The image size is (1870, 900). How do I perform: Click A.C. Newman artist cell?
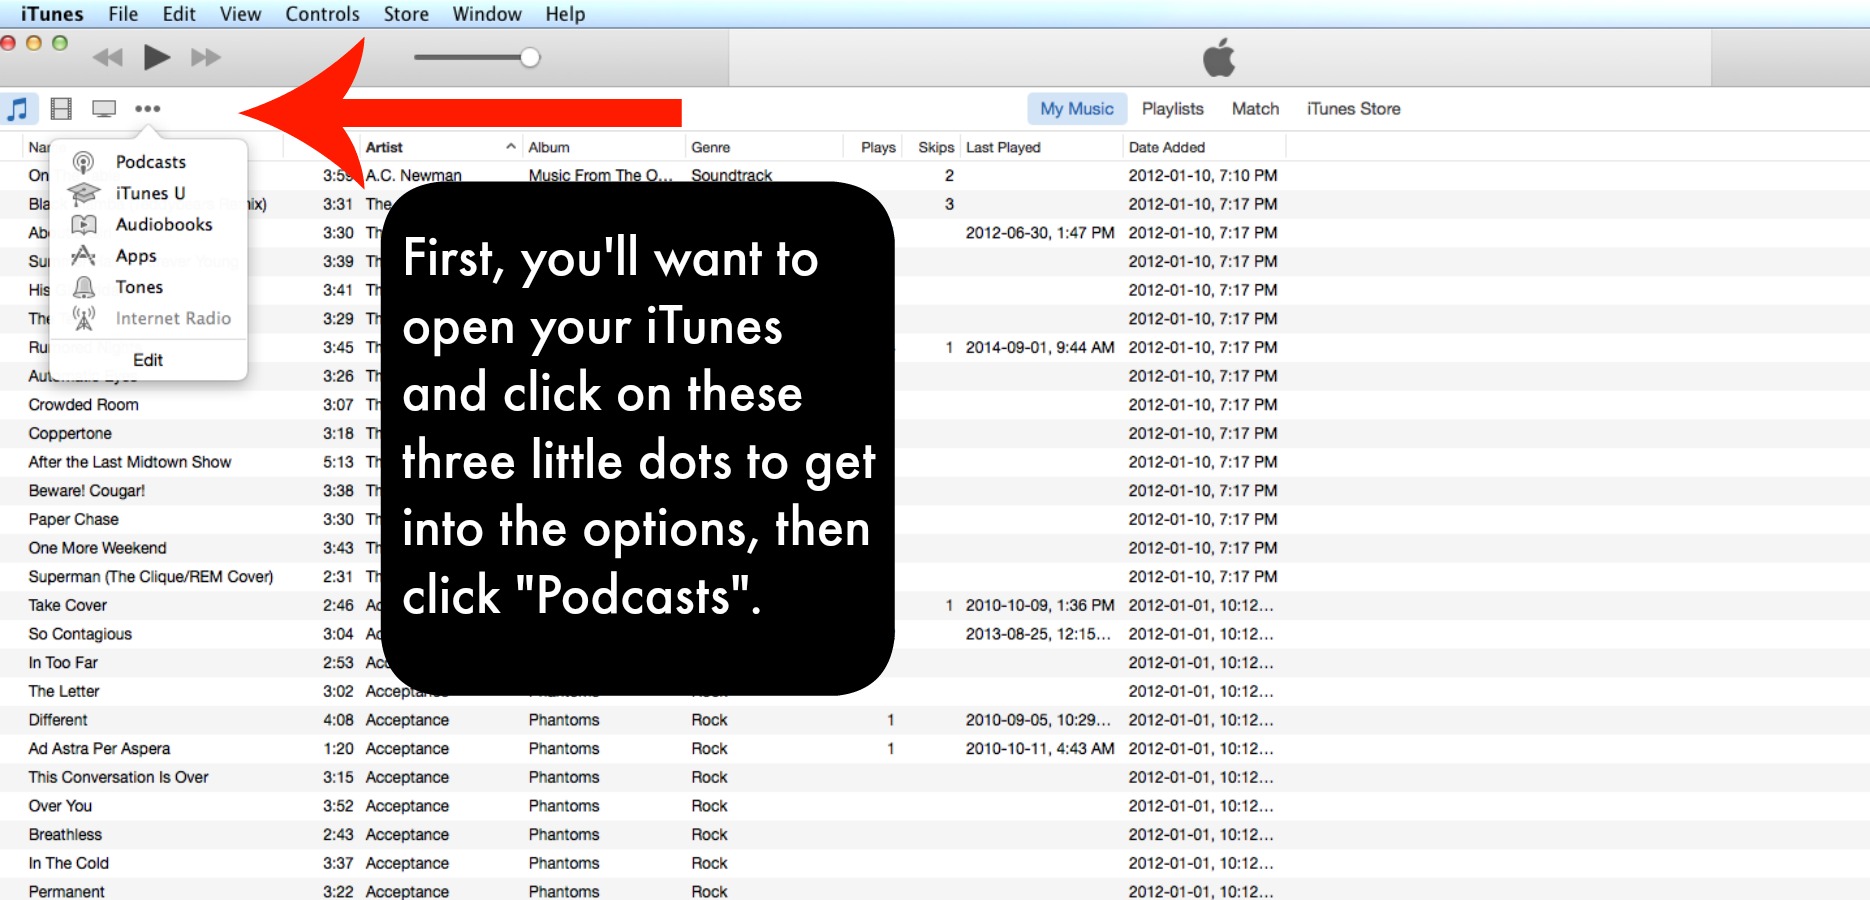[414, 175]
